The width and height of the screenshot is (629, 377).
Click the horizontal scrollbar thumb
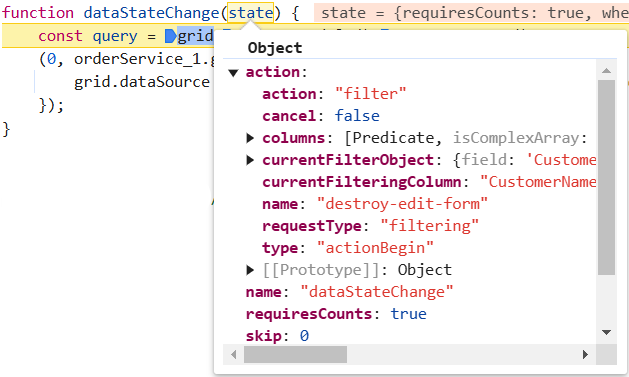[295, 355]
